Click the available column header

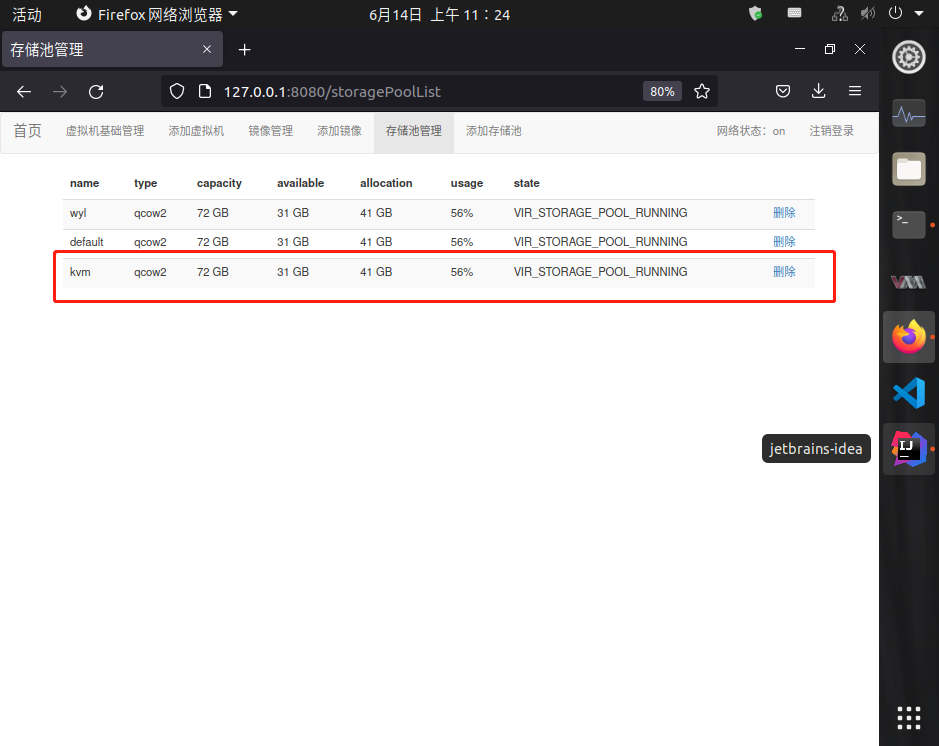tap(301, 183)
